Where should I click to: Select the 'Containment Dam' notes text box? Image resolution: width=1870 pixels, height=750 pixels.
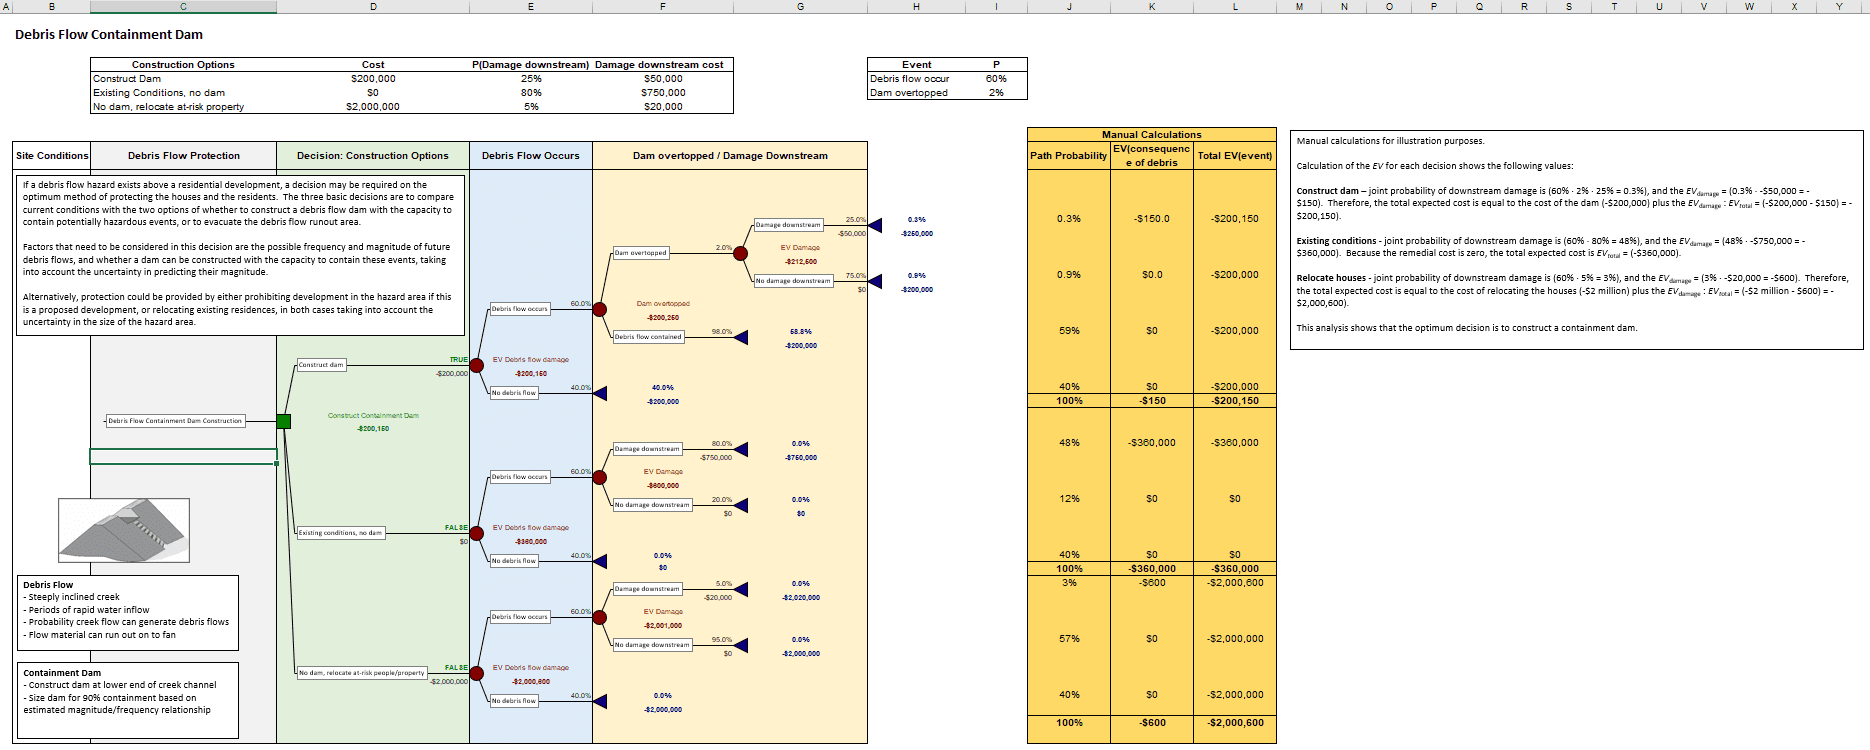tap(128, 700)
